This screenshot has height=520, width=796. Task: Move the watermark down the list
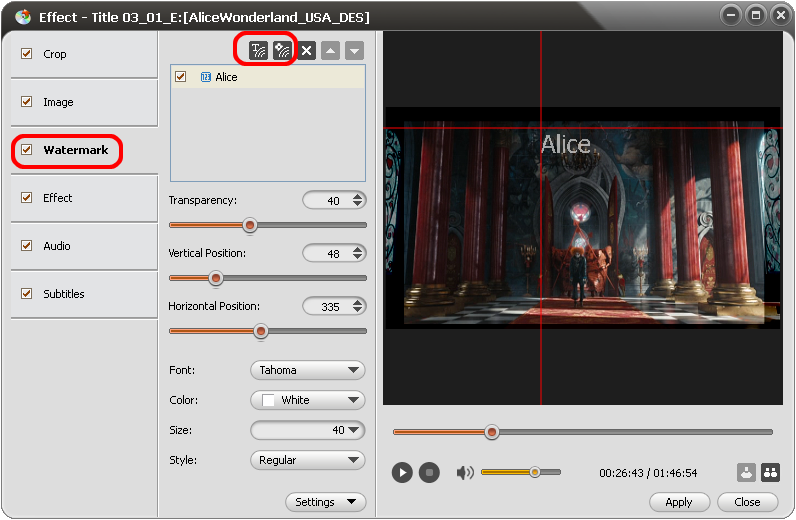point(354,50)
